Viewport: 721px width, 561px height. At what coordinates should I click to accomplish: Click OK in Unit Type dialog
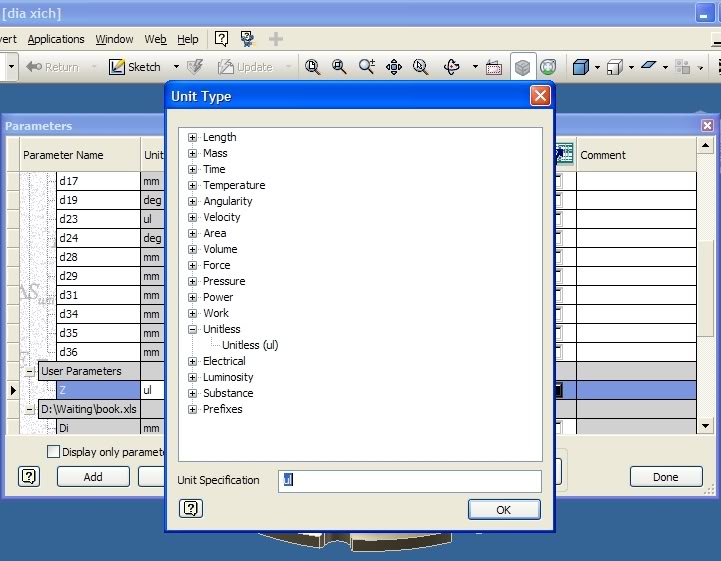(504, 509)
